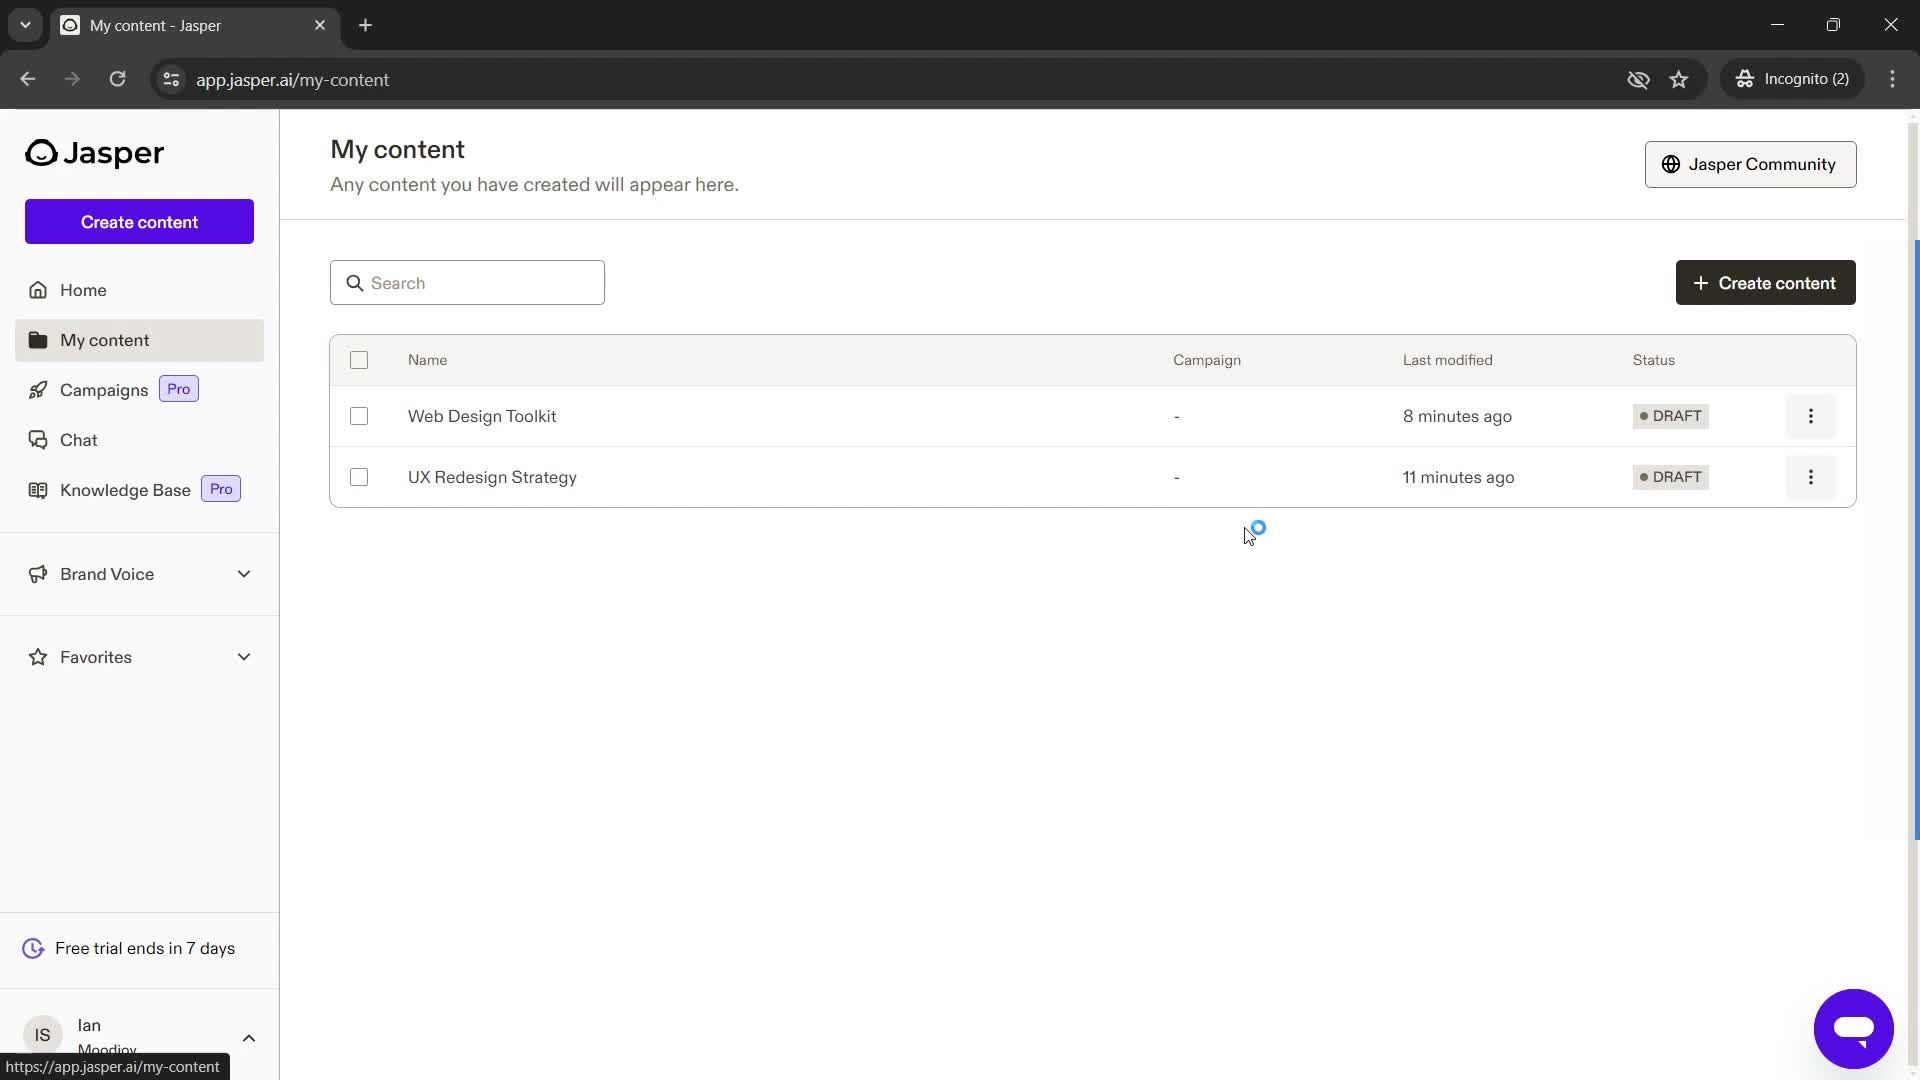The width and height of the screenshot is (1920, 1080).
Task: Click the Search input field
Action: (x=467, y=282)
